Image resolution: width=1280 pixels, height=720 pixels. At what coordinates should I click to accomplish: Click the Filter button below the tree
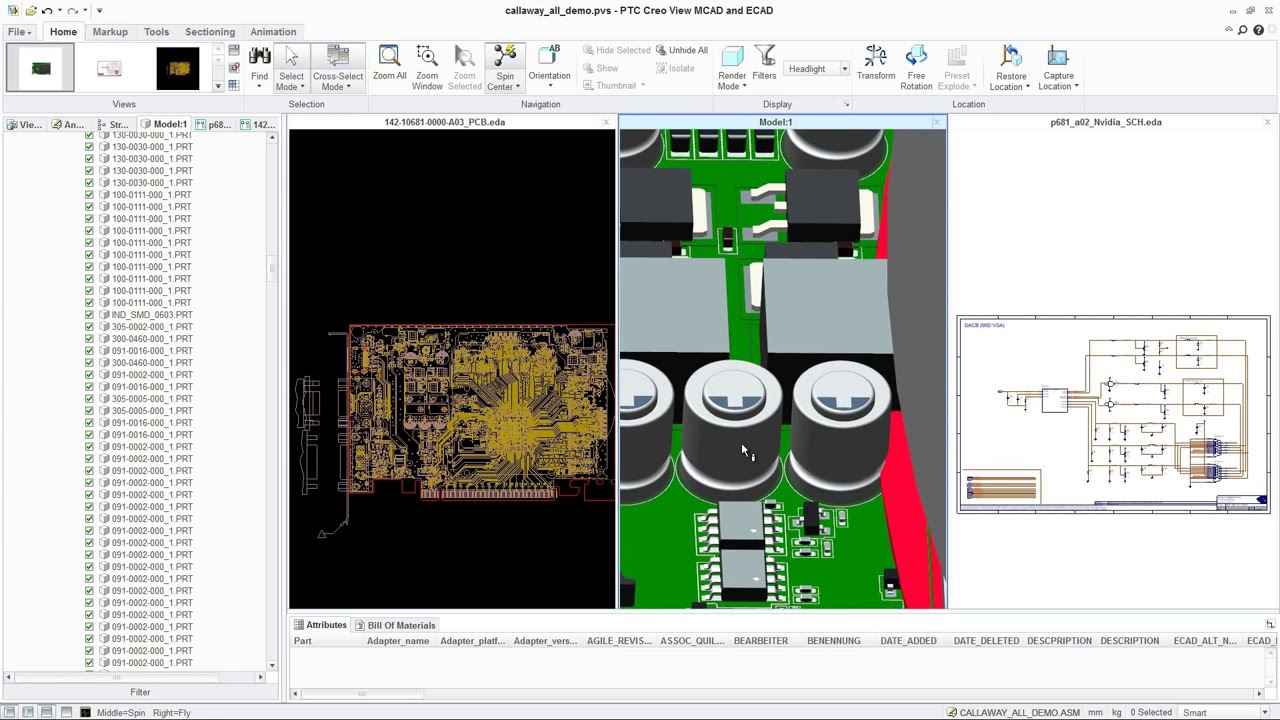(x=140, y=692)
